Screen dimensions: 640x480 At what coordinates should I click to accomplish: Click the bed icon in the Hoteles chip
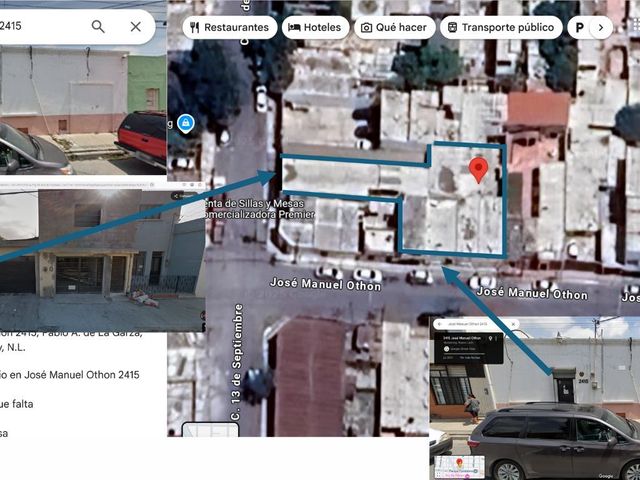(x=294, y=27)
